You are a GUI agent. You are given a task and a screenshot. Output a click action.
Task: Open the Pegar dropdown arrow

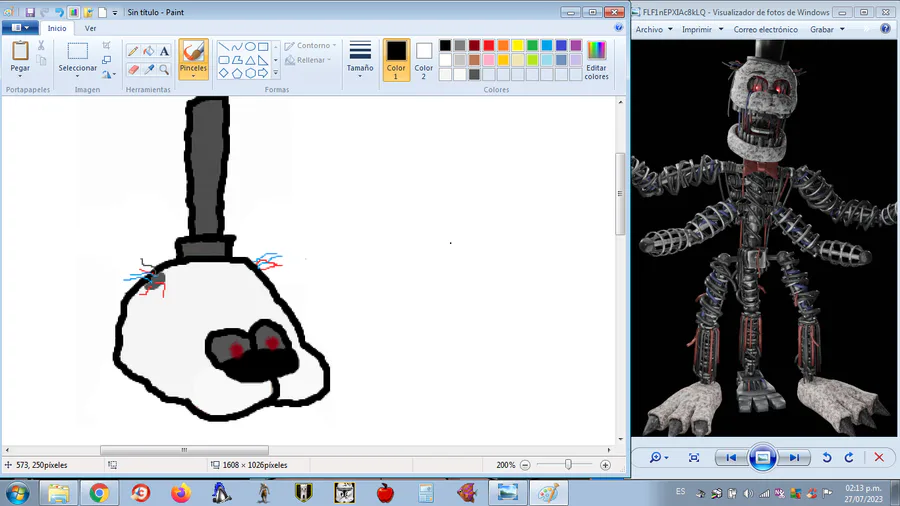click(x=20, y=76)
